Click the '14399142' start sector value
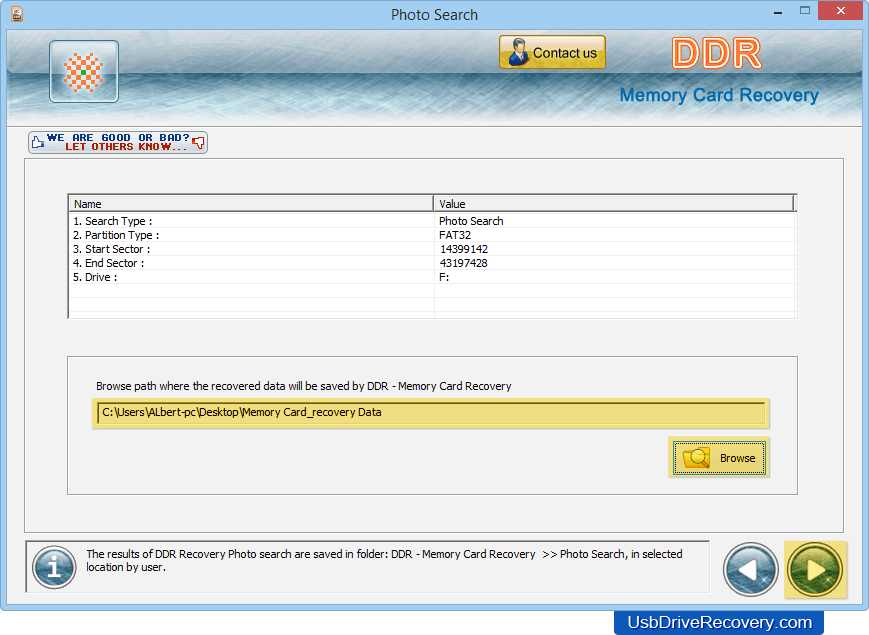 [464, 249]
